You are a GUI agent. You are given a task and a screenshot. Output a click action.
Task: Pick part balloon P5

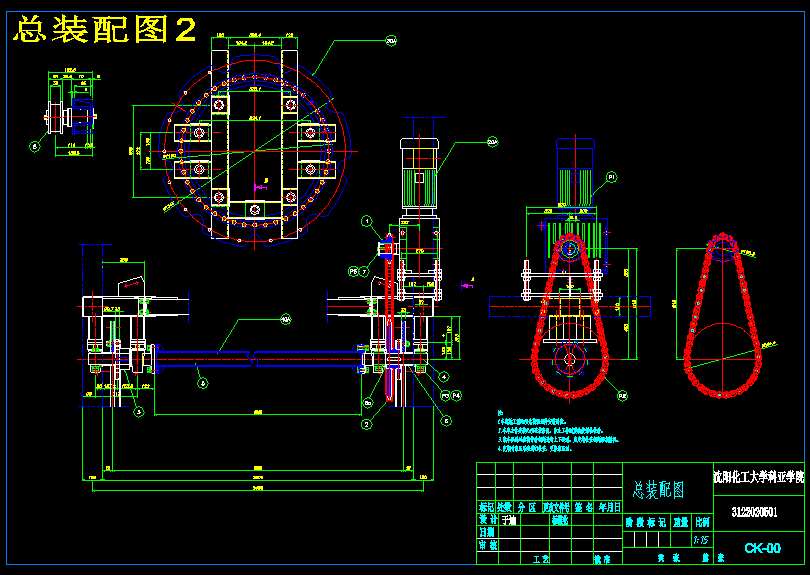353,271
